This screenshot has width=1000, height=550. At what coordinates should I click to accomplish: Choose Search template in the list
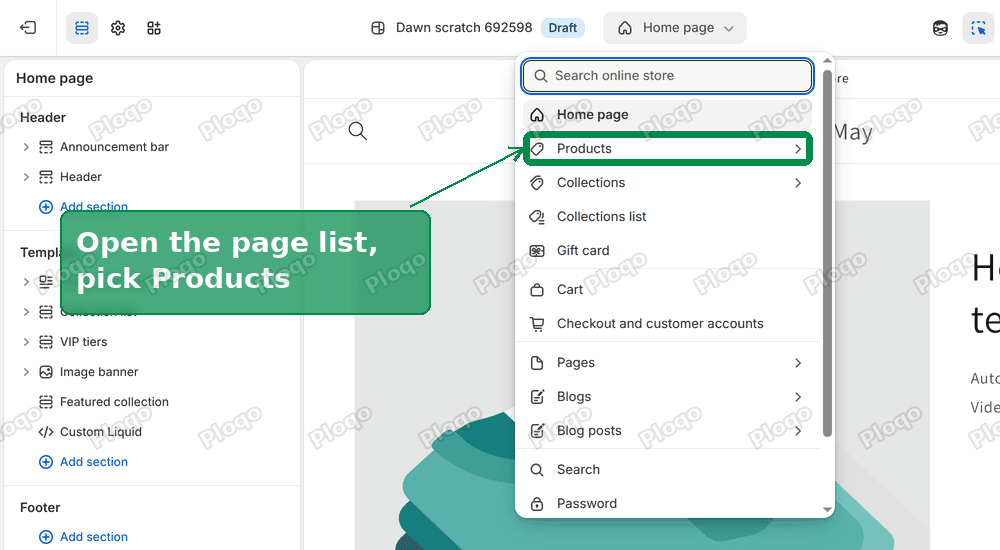[667, 470]
